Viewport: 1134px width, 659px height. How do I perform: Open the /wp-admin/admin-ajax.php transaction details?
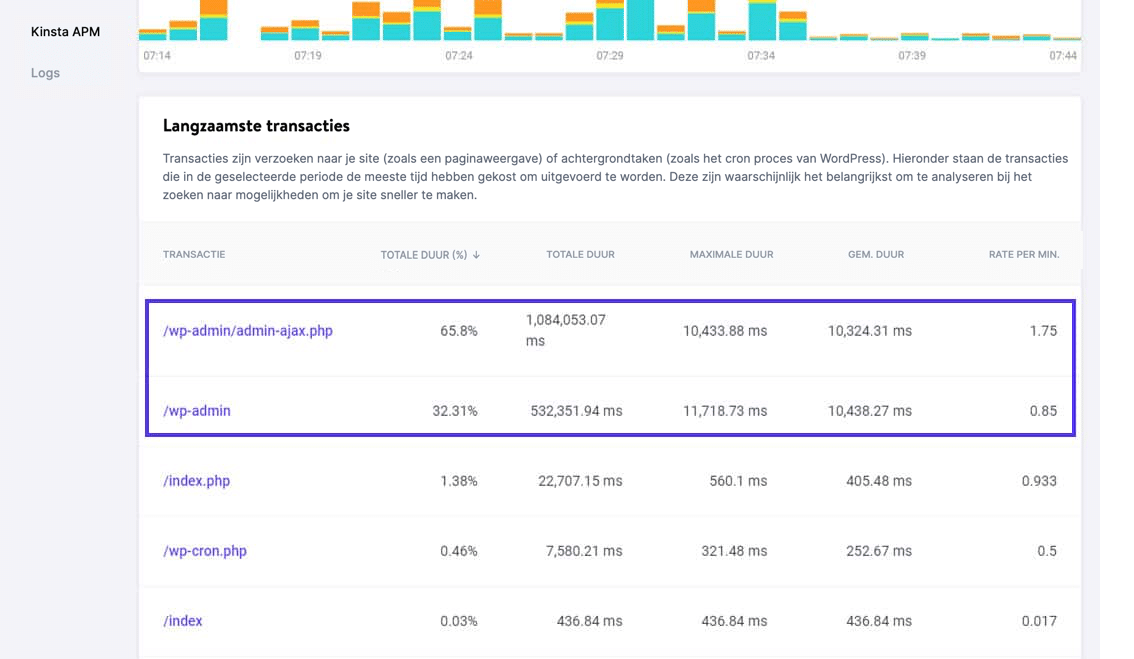click(250, 330)
